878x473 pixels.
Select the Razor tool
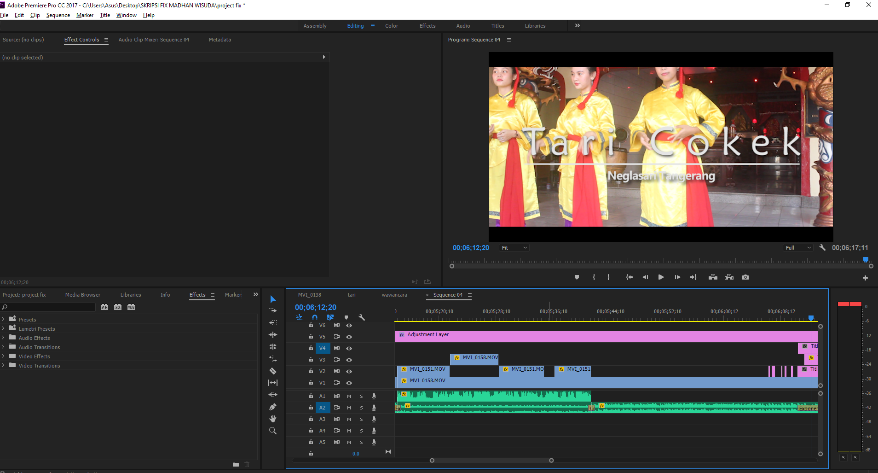[x=272, y=371]
